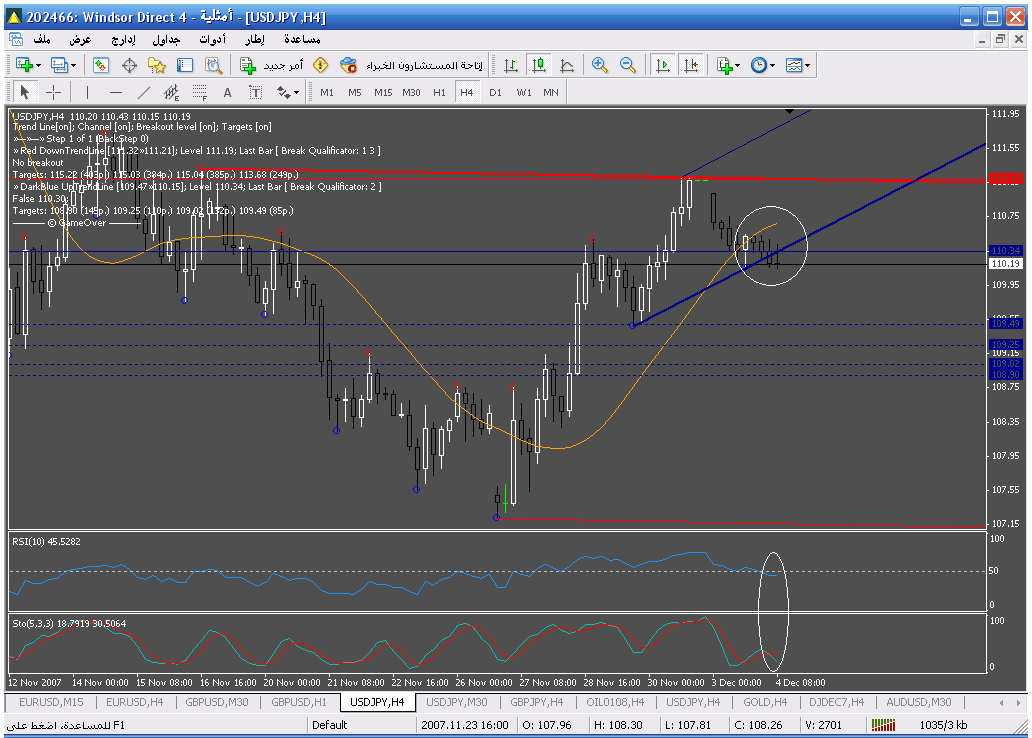
Task: Select the M15 timeframe button
Action: click(383, 92)
